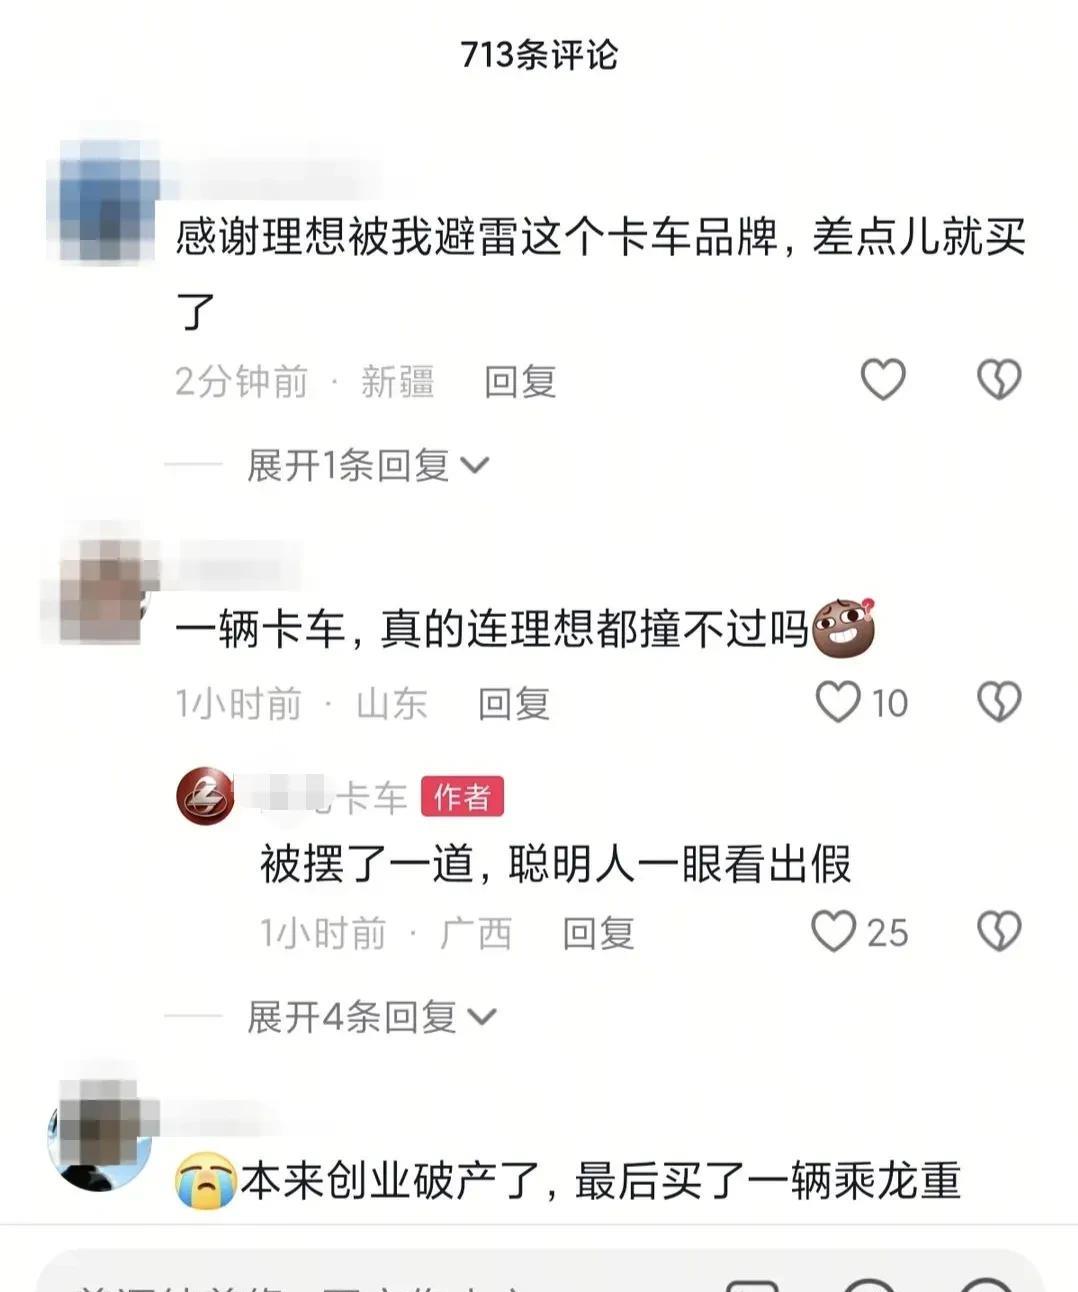This screenshot has height=1292, width=1078.
Task: Tap the 713条评论 comments header
Action: click(x=539, y=54)
